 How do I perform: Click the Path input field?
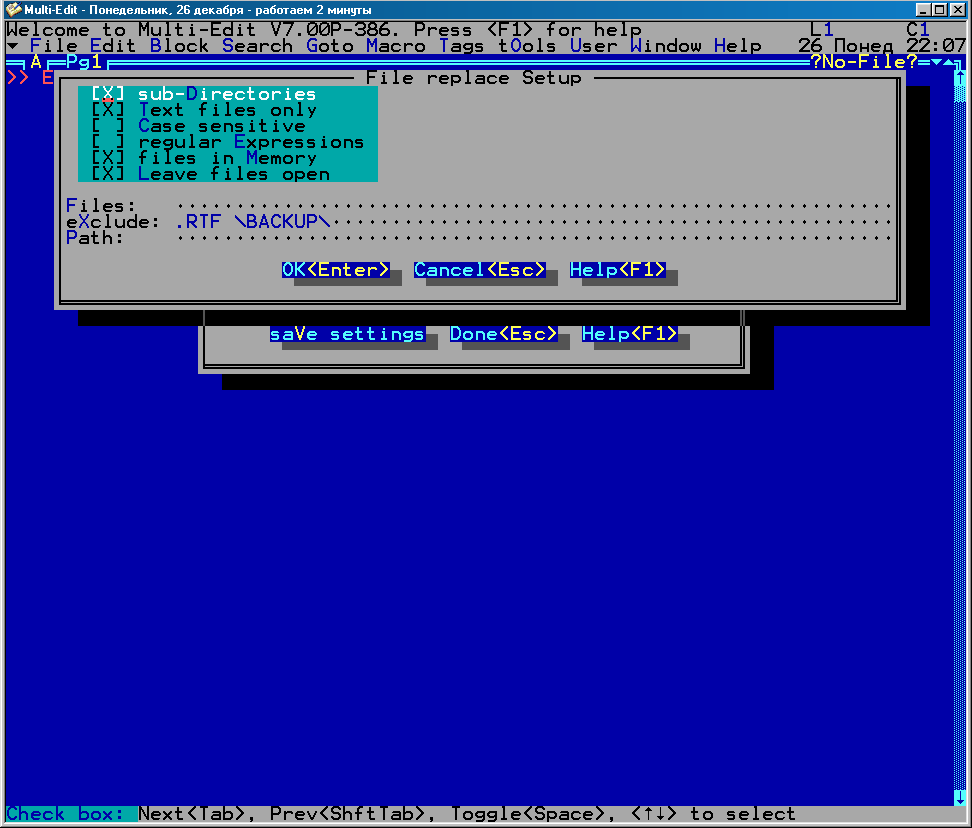pos(534,238)
